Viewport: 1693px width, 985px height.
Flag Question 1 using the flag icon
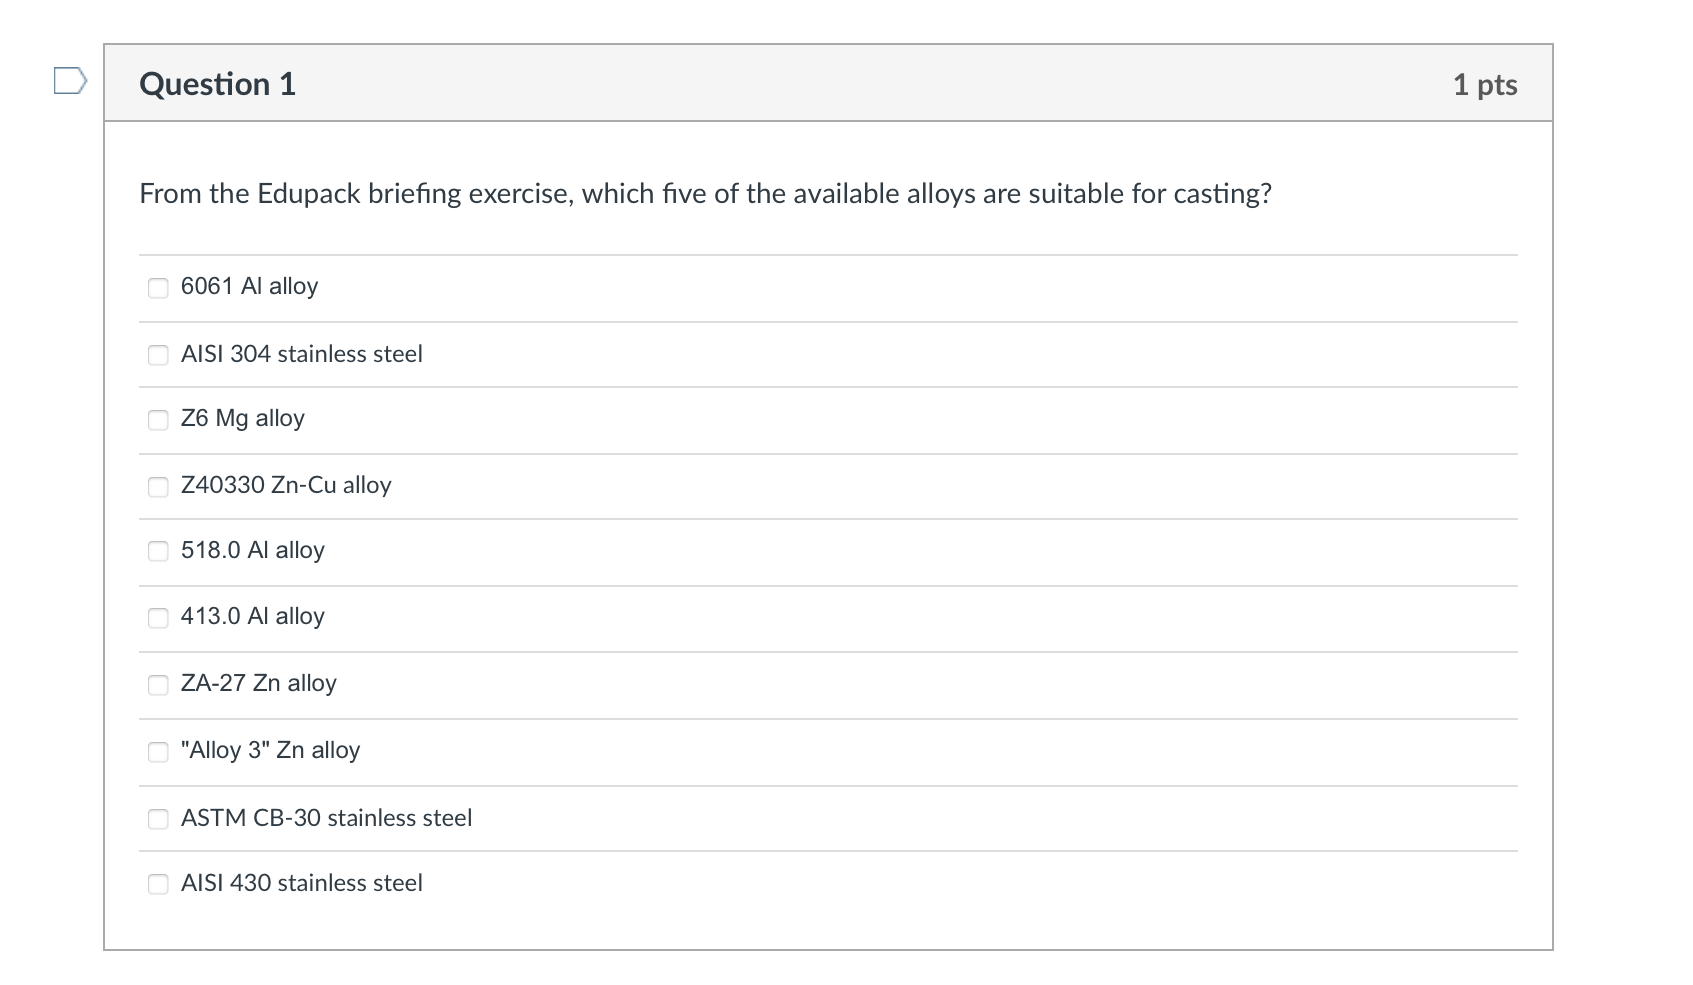pos(70,80)
